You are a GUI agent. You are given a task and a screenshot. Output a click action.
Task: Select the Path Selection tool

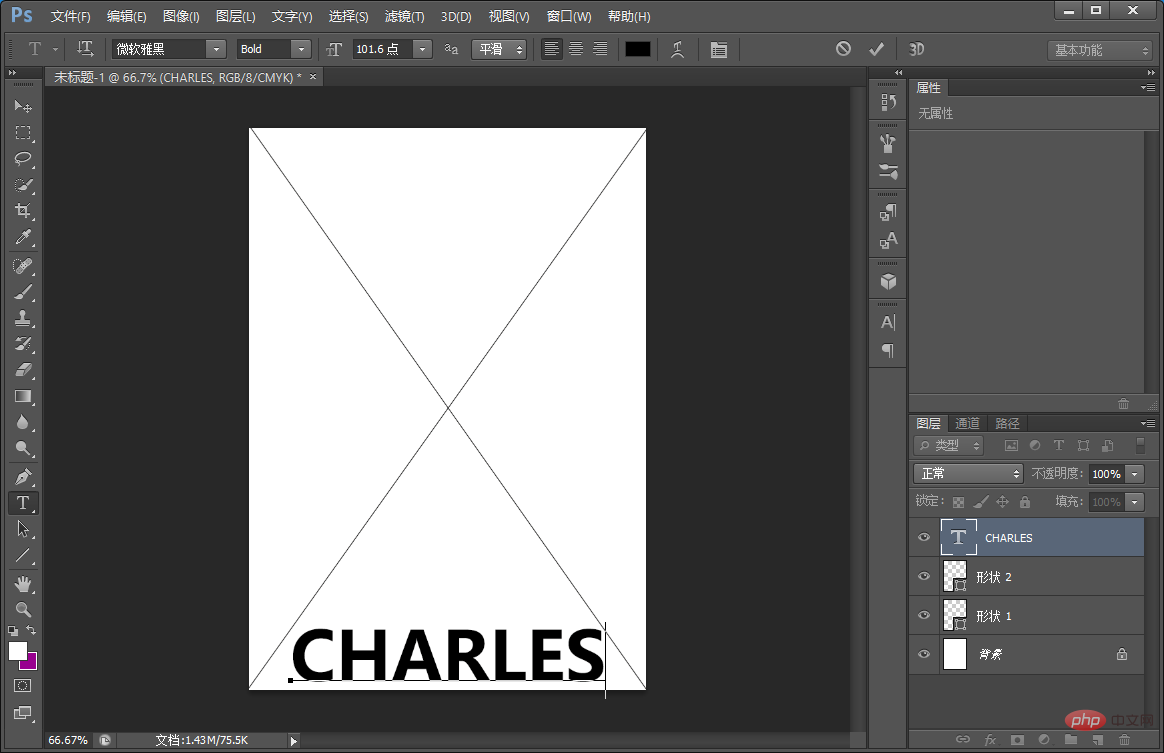[x=23, y=529]
